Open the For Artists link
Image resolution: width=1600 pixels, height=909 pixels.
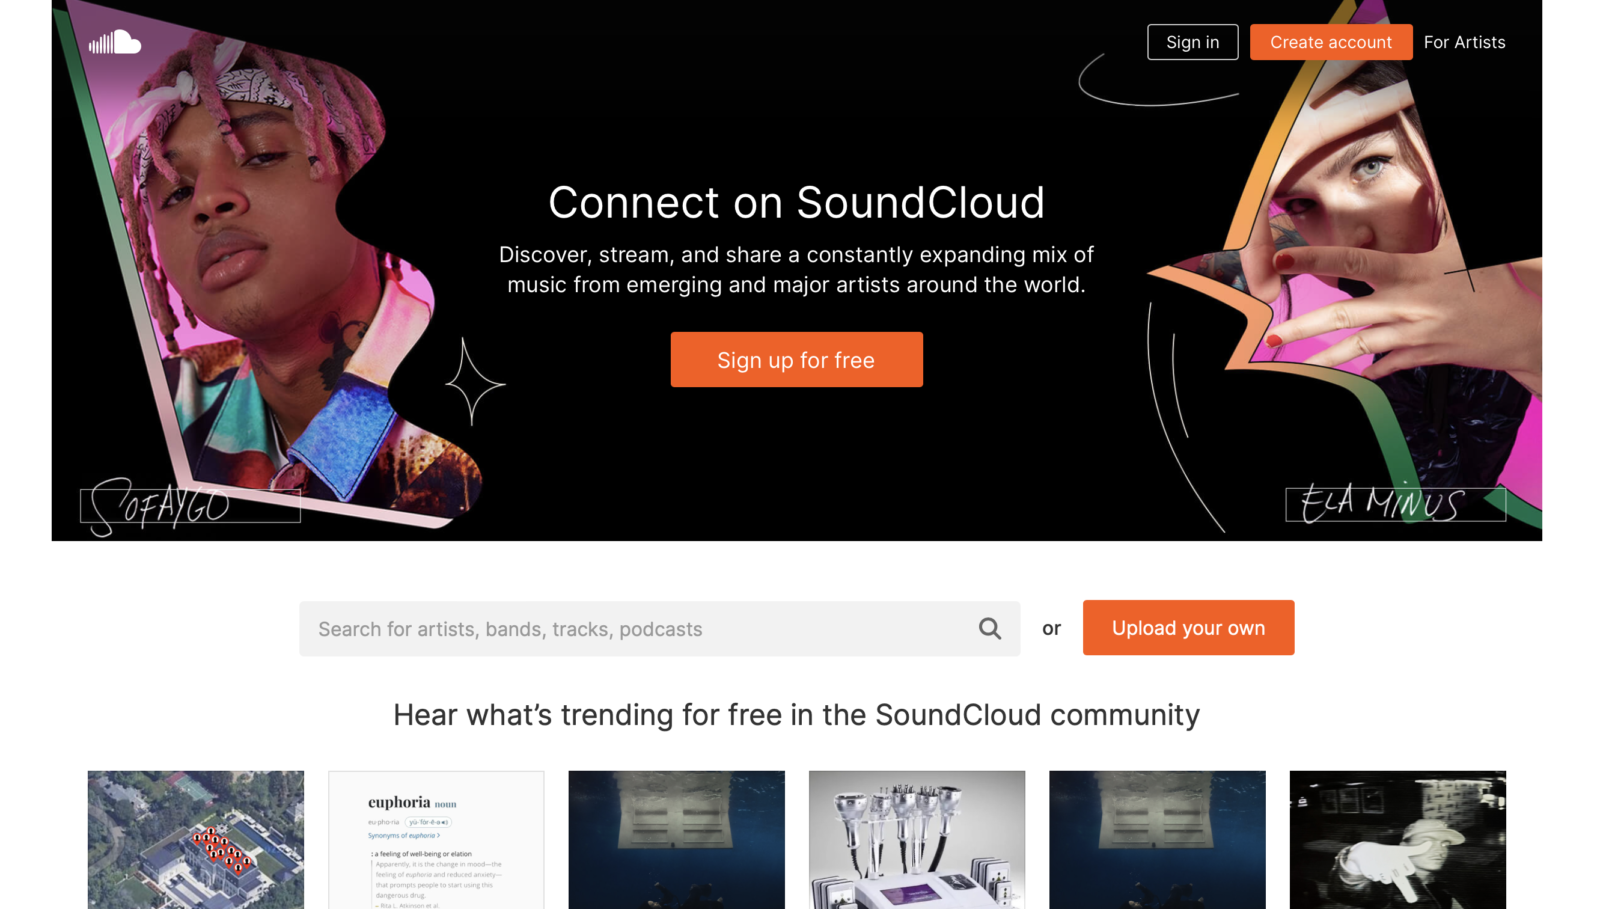(x=1464, y=42)
